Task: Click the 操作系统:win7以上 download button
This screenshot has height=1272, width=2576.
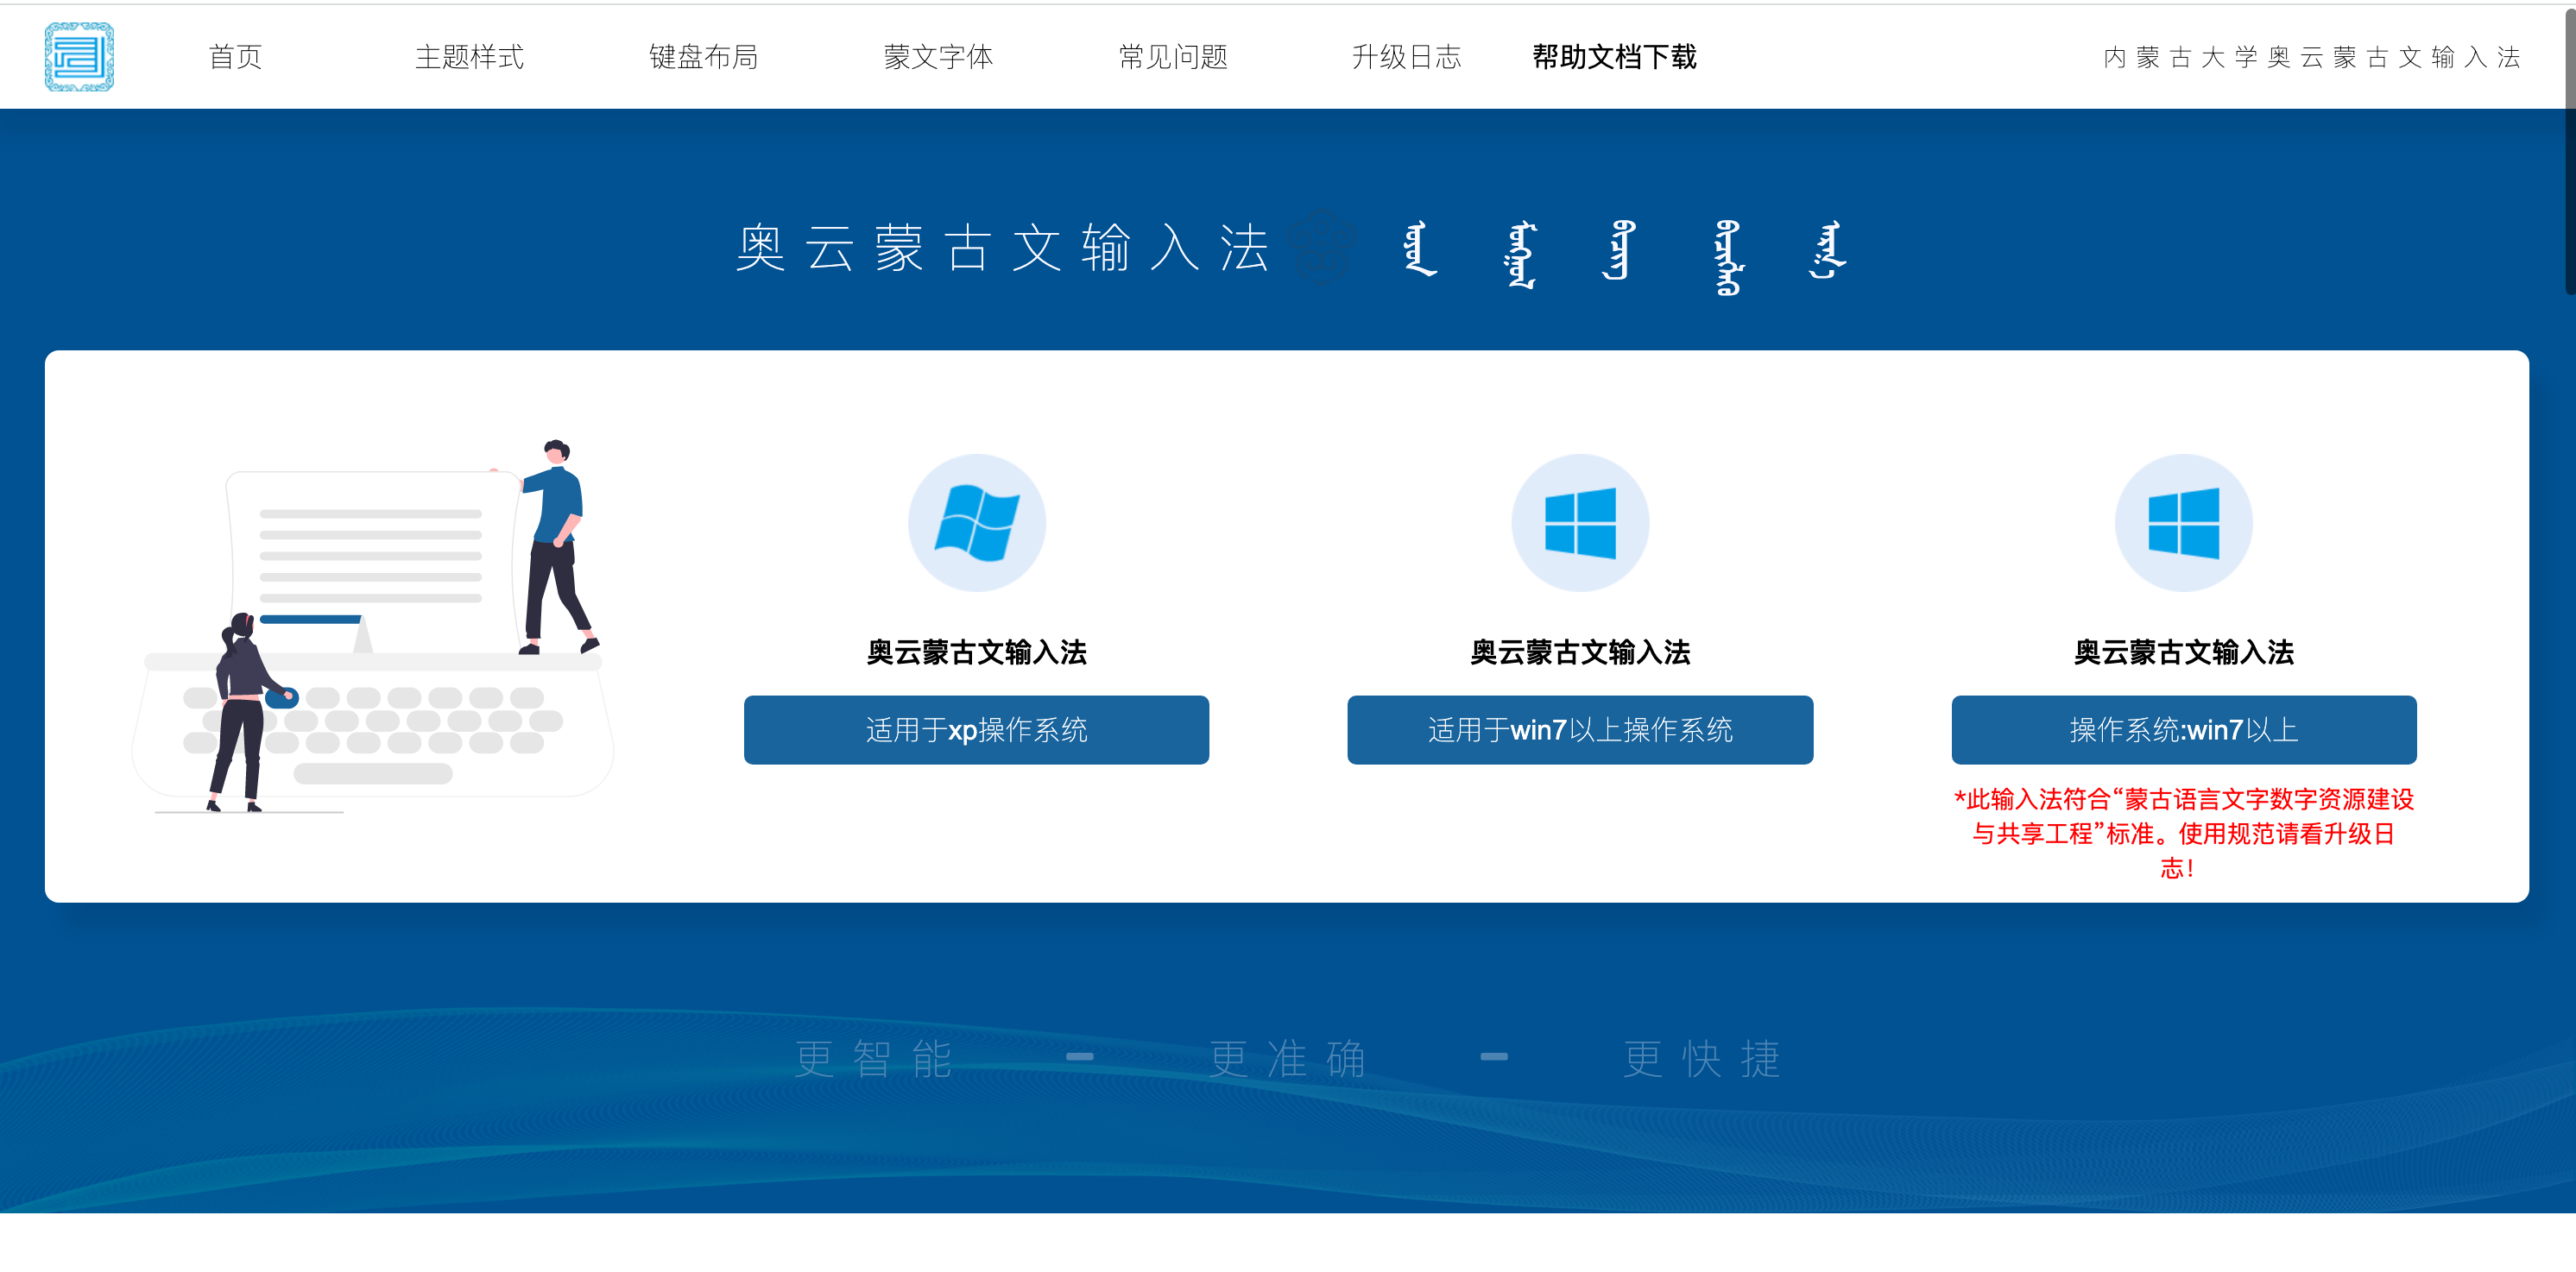Action: click(2183, 730)
